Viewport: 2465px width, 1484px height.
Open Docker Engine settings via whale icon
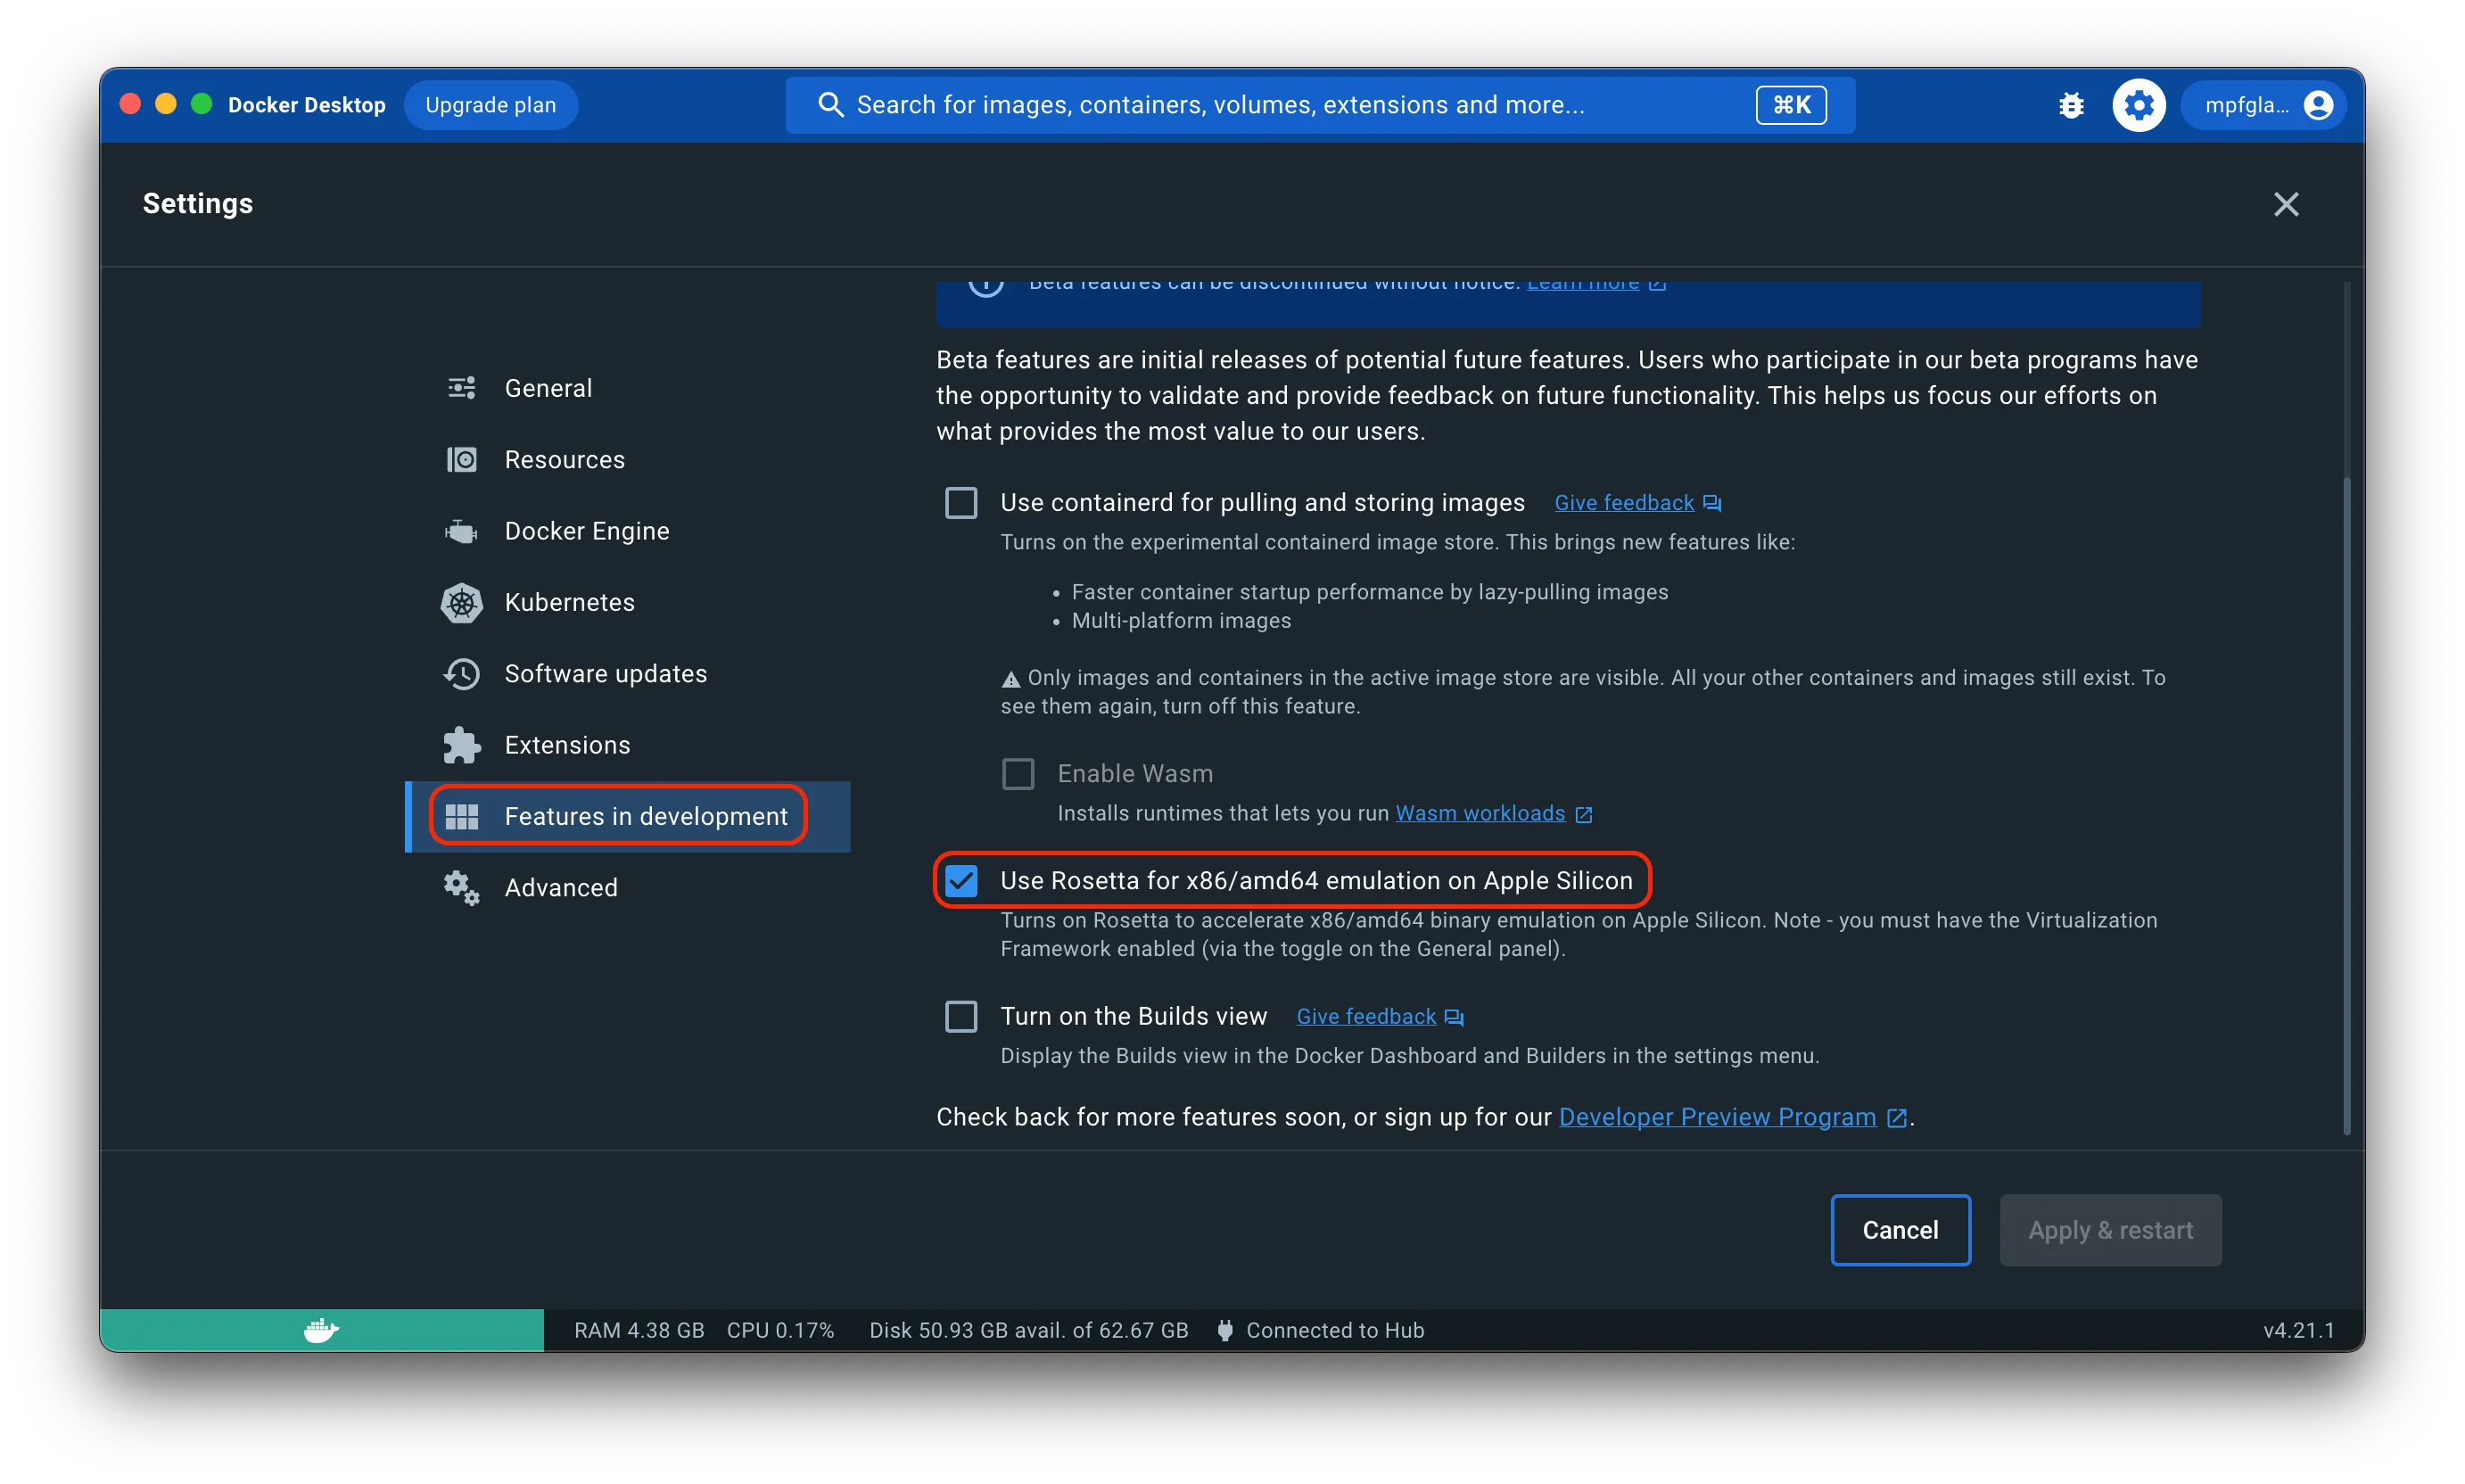[x=461, y=531]
